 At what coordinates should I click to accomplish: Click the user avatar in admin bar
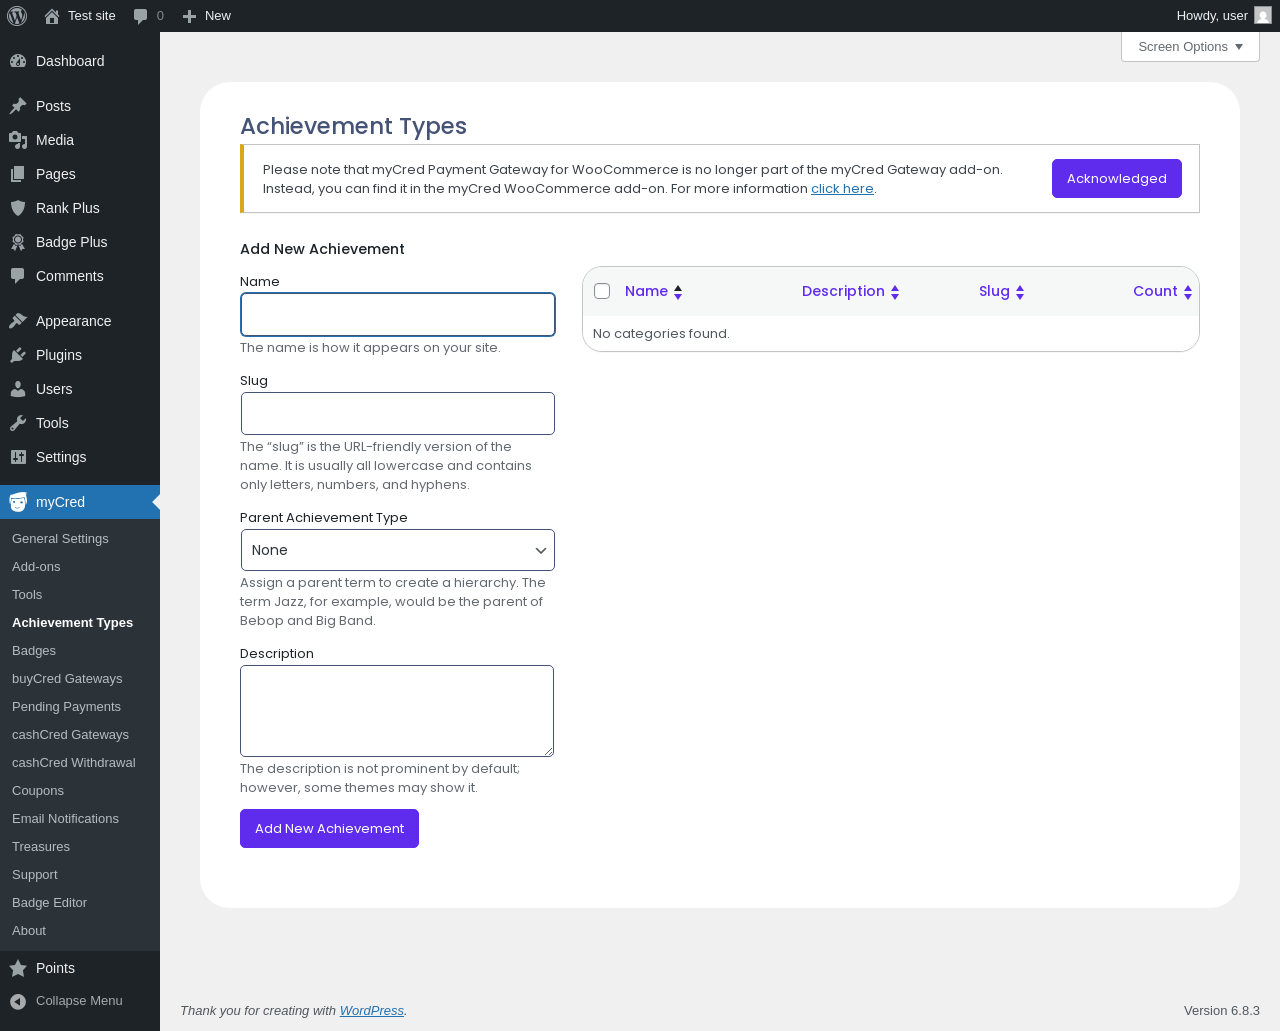(x=1263, y=16)
